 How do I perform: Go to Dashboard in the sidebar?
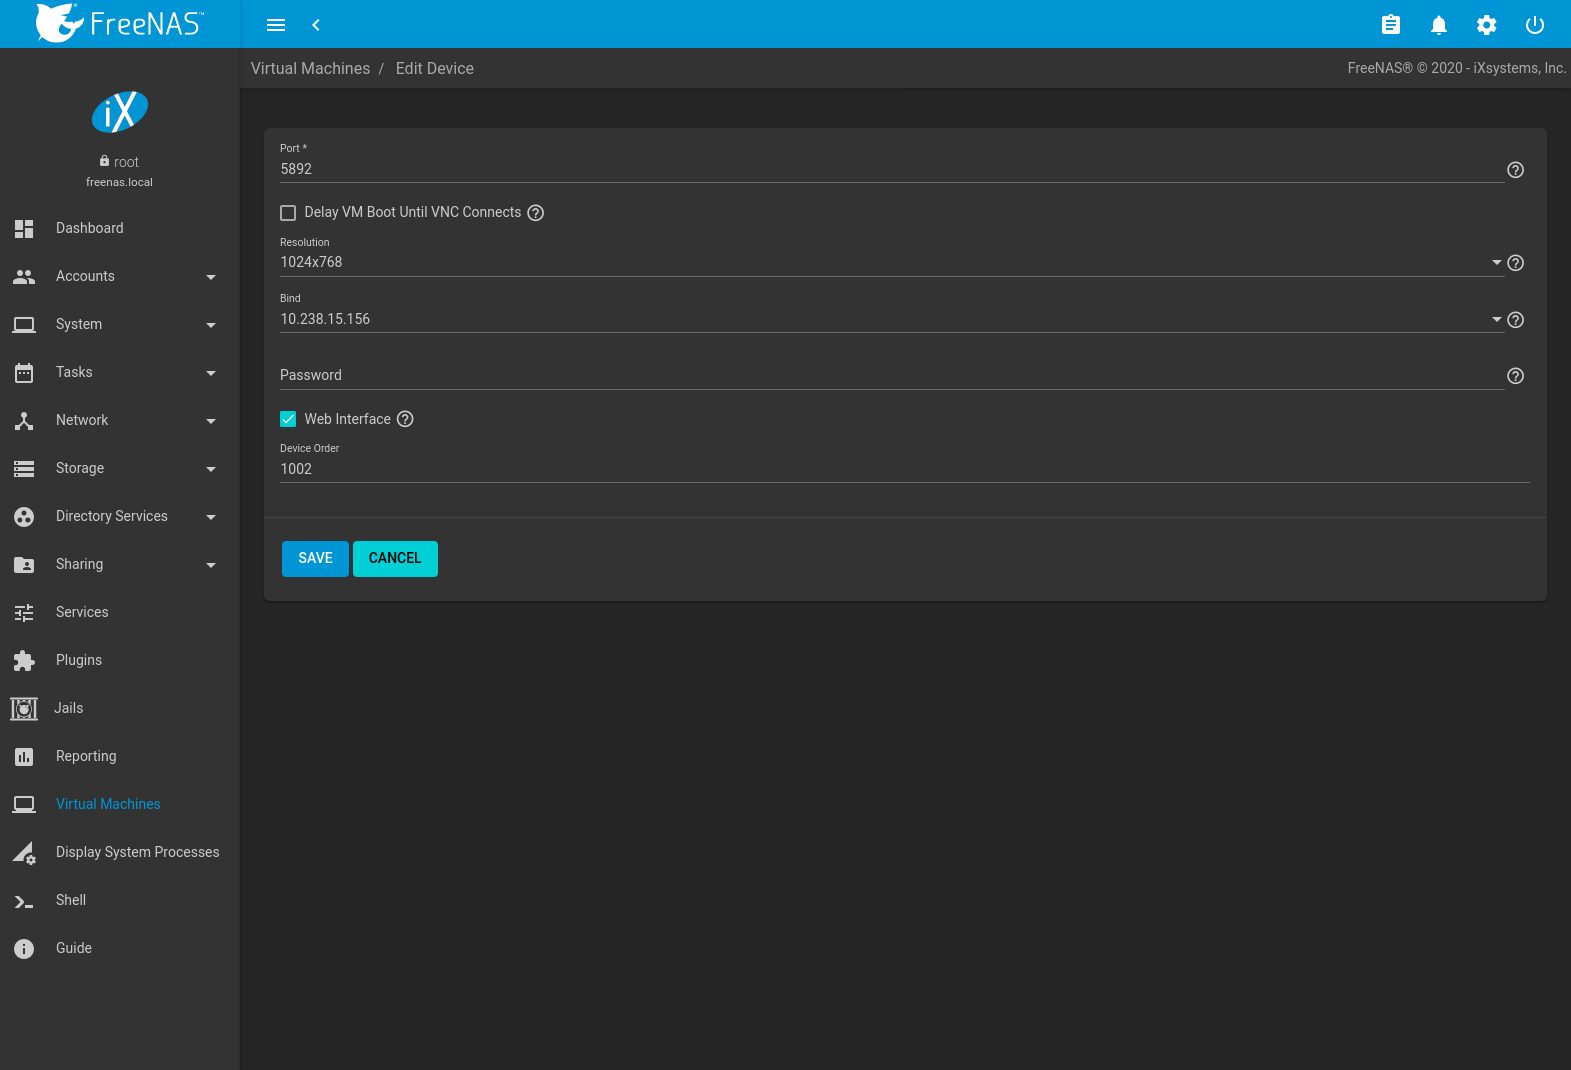(x=90, y=228)
